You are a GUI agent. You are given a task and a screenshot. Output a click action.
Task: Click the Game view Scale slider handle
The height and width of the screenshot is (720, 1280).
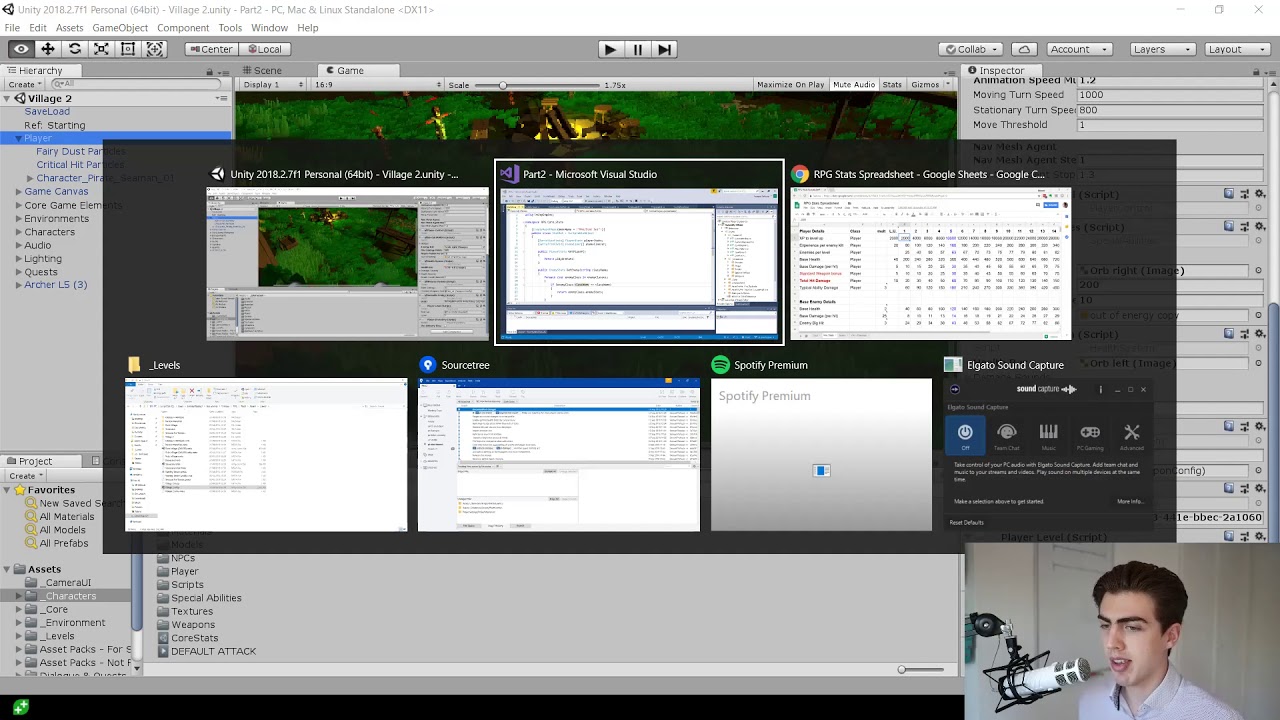coord(503,85)
